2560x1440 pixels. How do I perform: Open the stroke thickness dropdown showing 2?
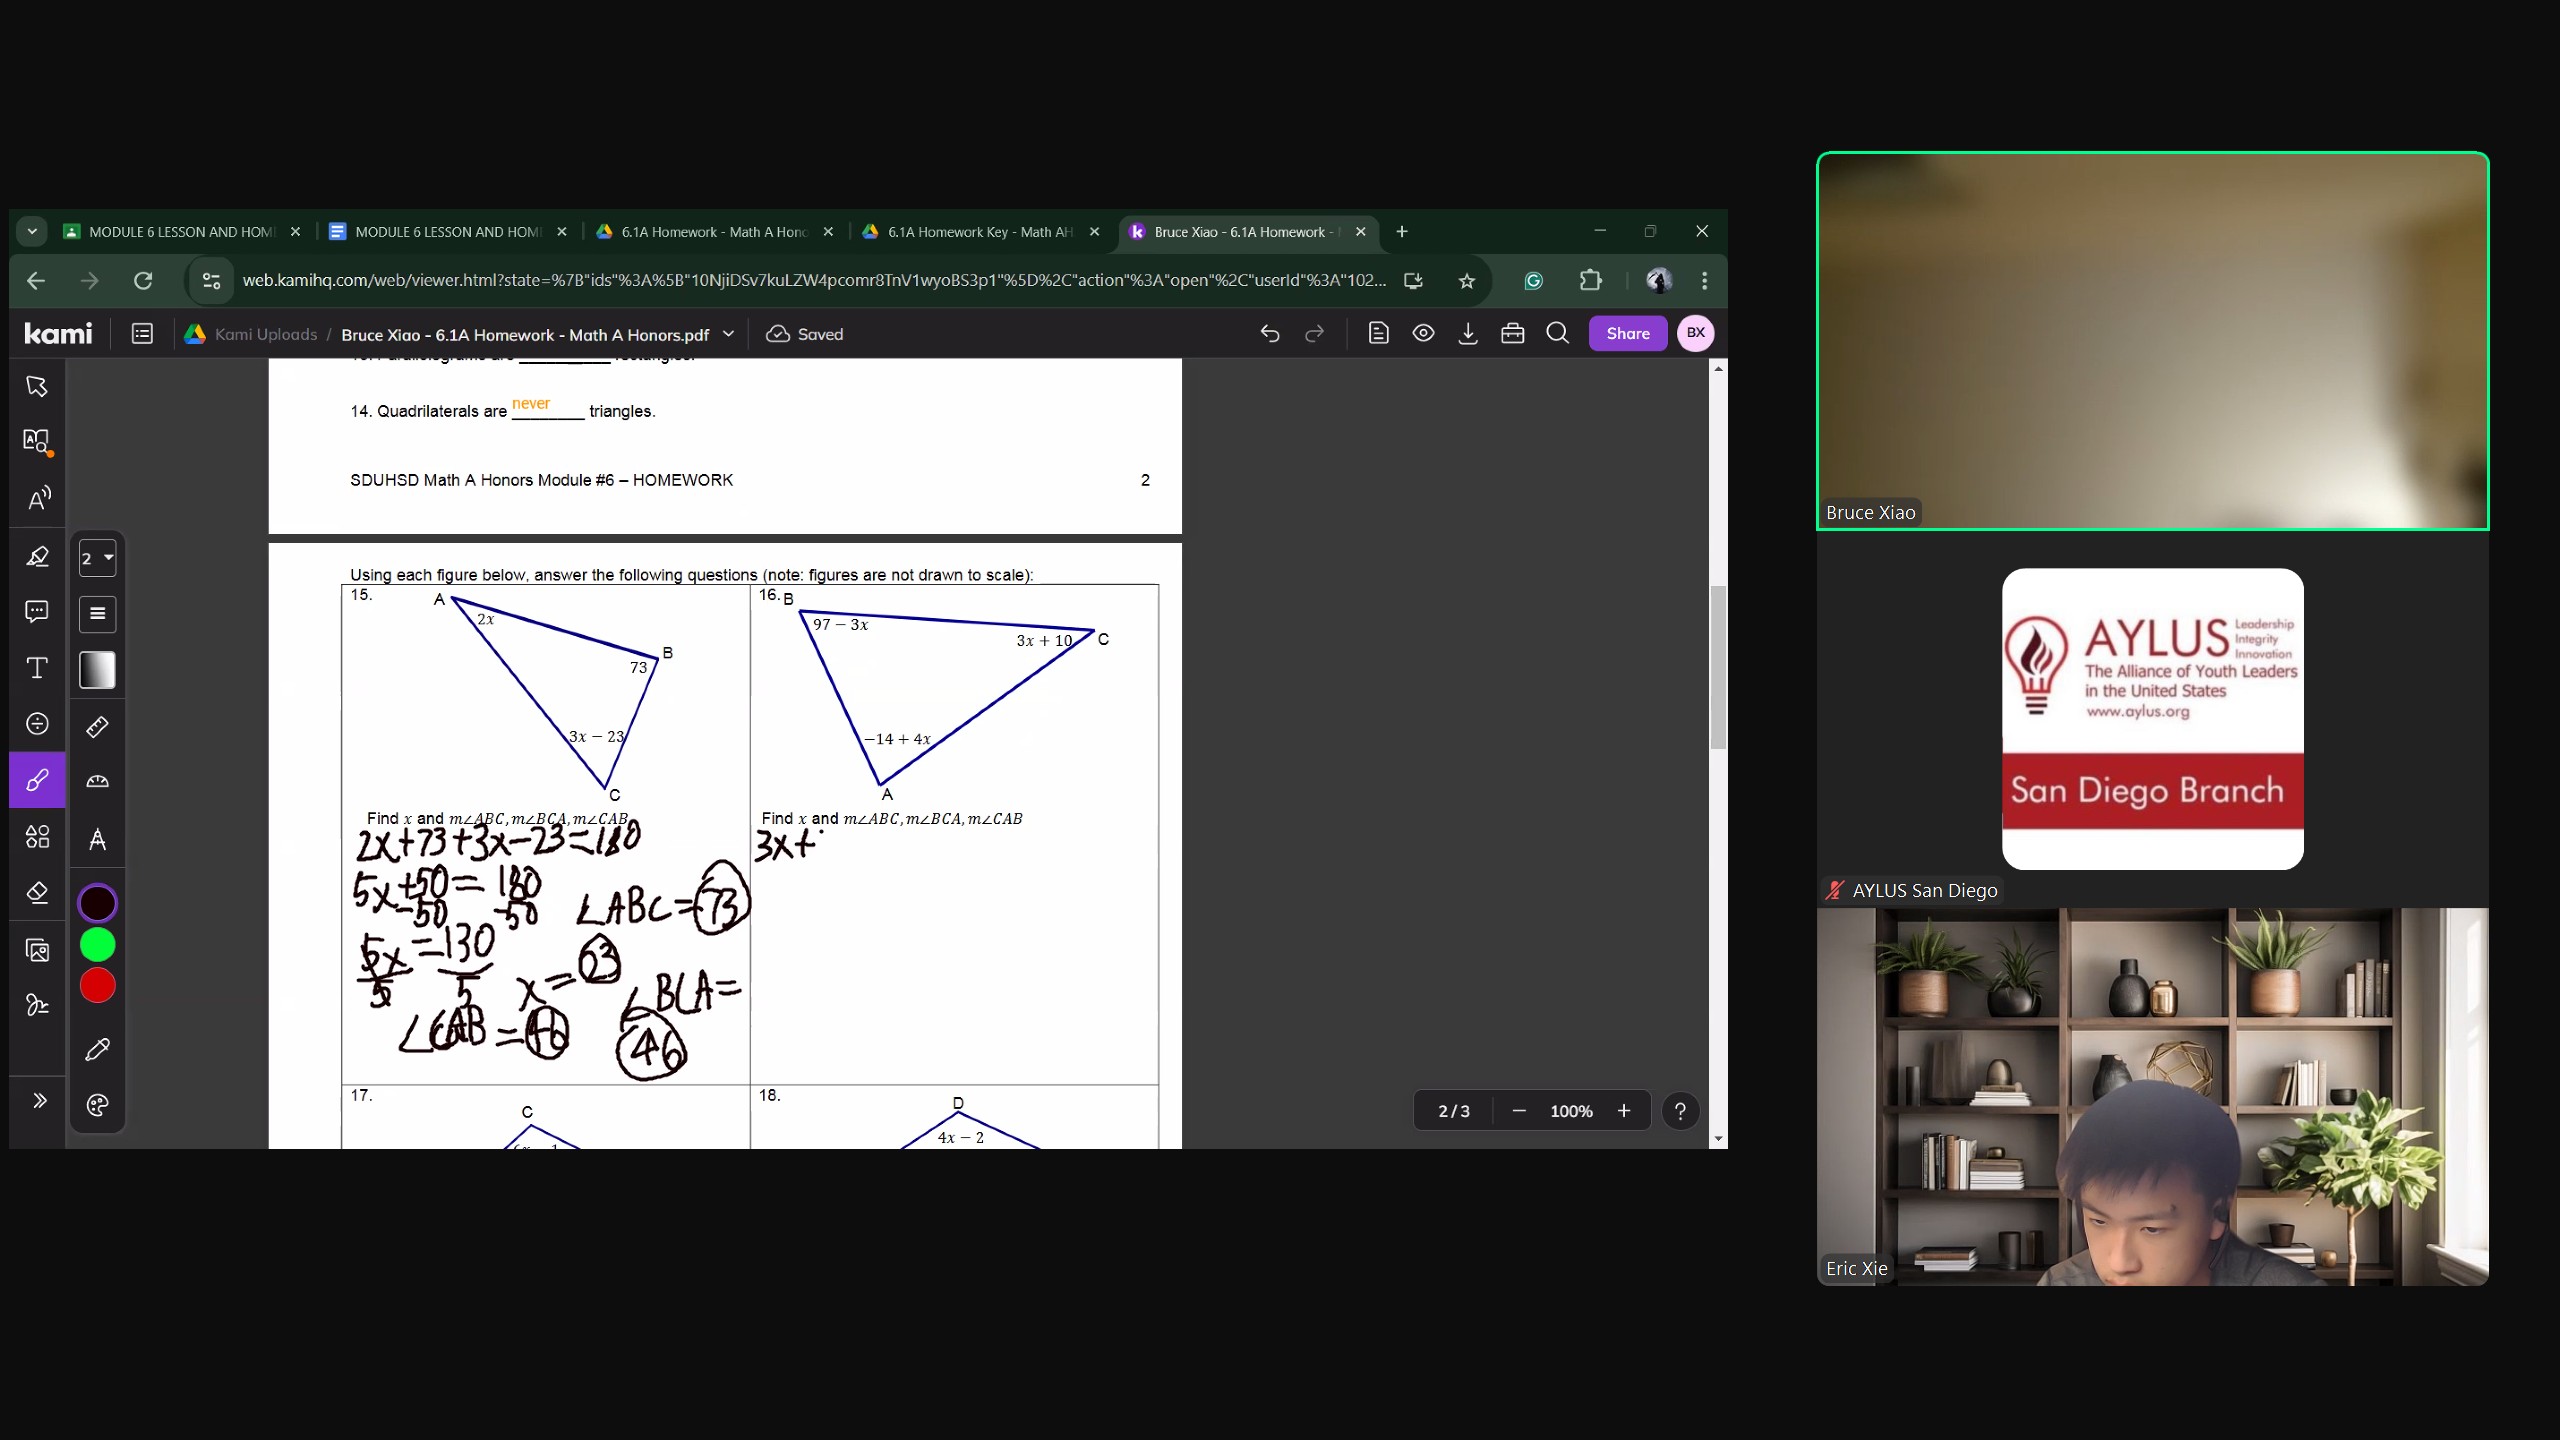97,558
